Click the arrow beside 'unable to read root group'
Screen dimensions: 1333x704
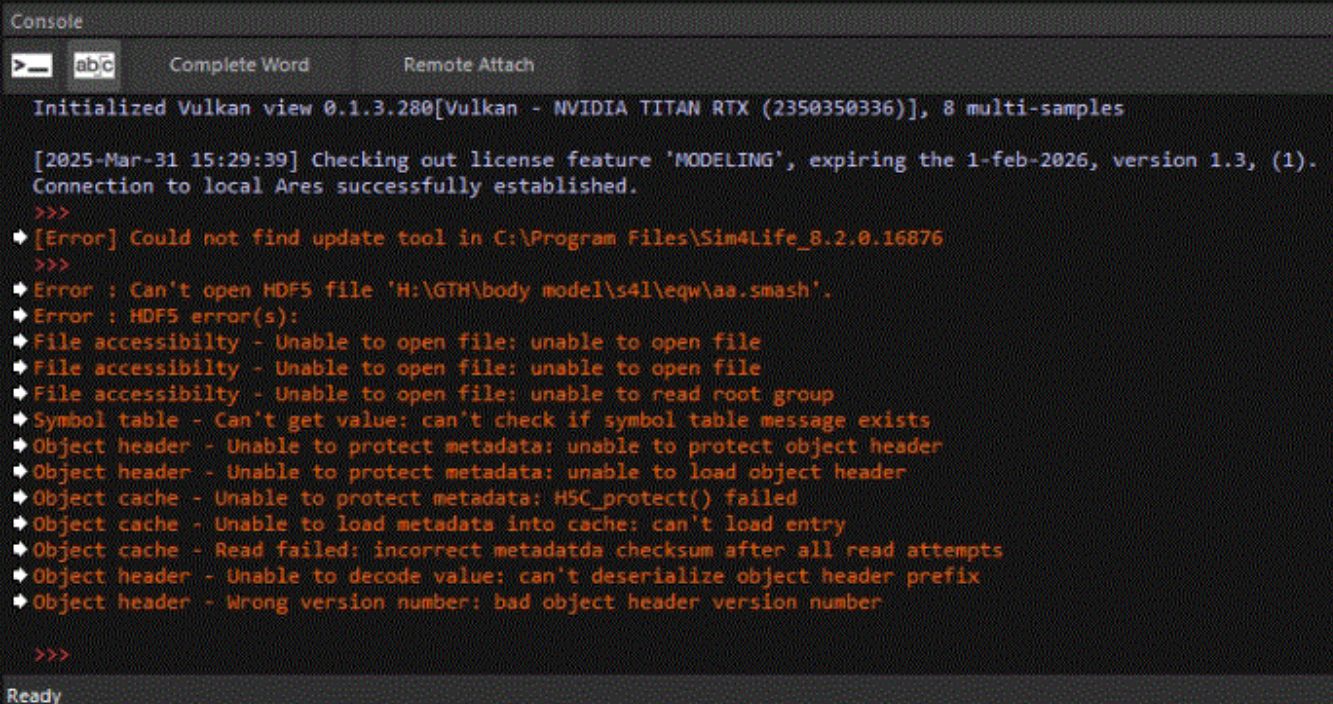[x=21, y=394]
